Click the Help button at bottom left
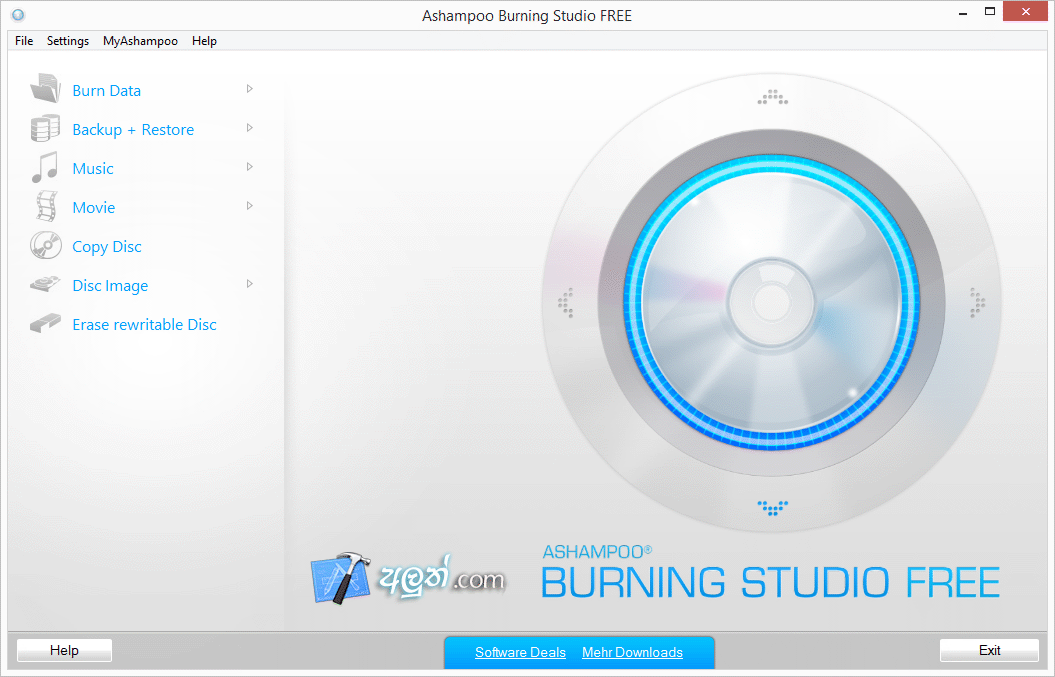The height and width of the screenshot is (677, 1055). (x=64, y=650)
